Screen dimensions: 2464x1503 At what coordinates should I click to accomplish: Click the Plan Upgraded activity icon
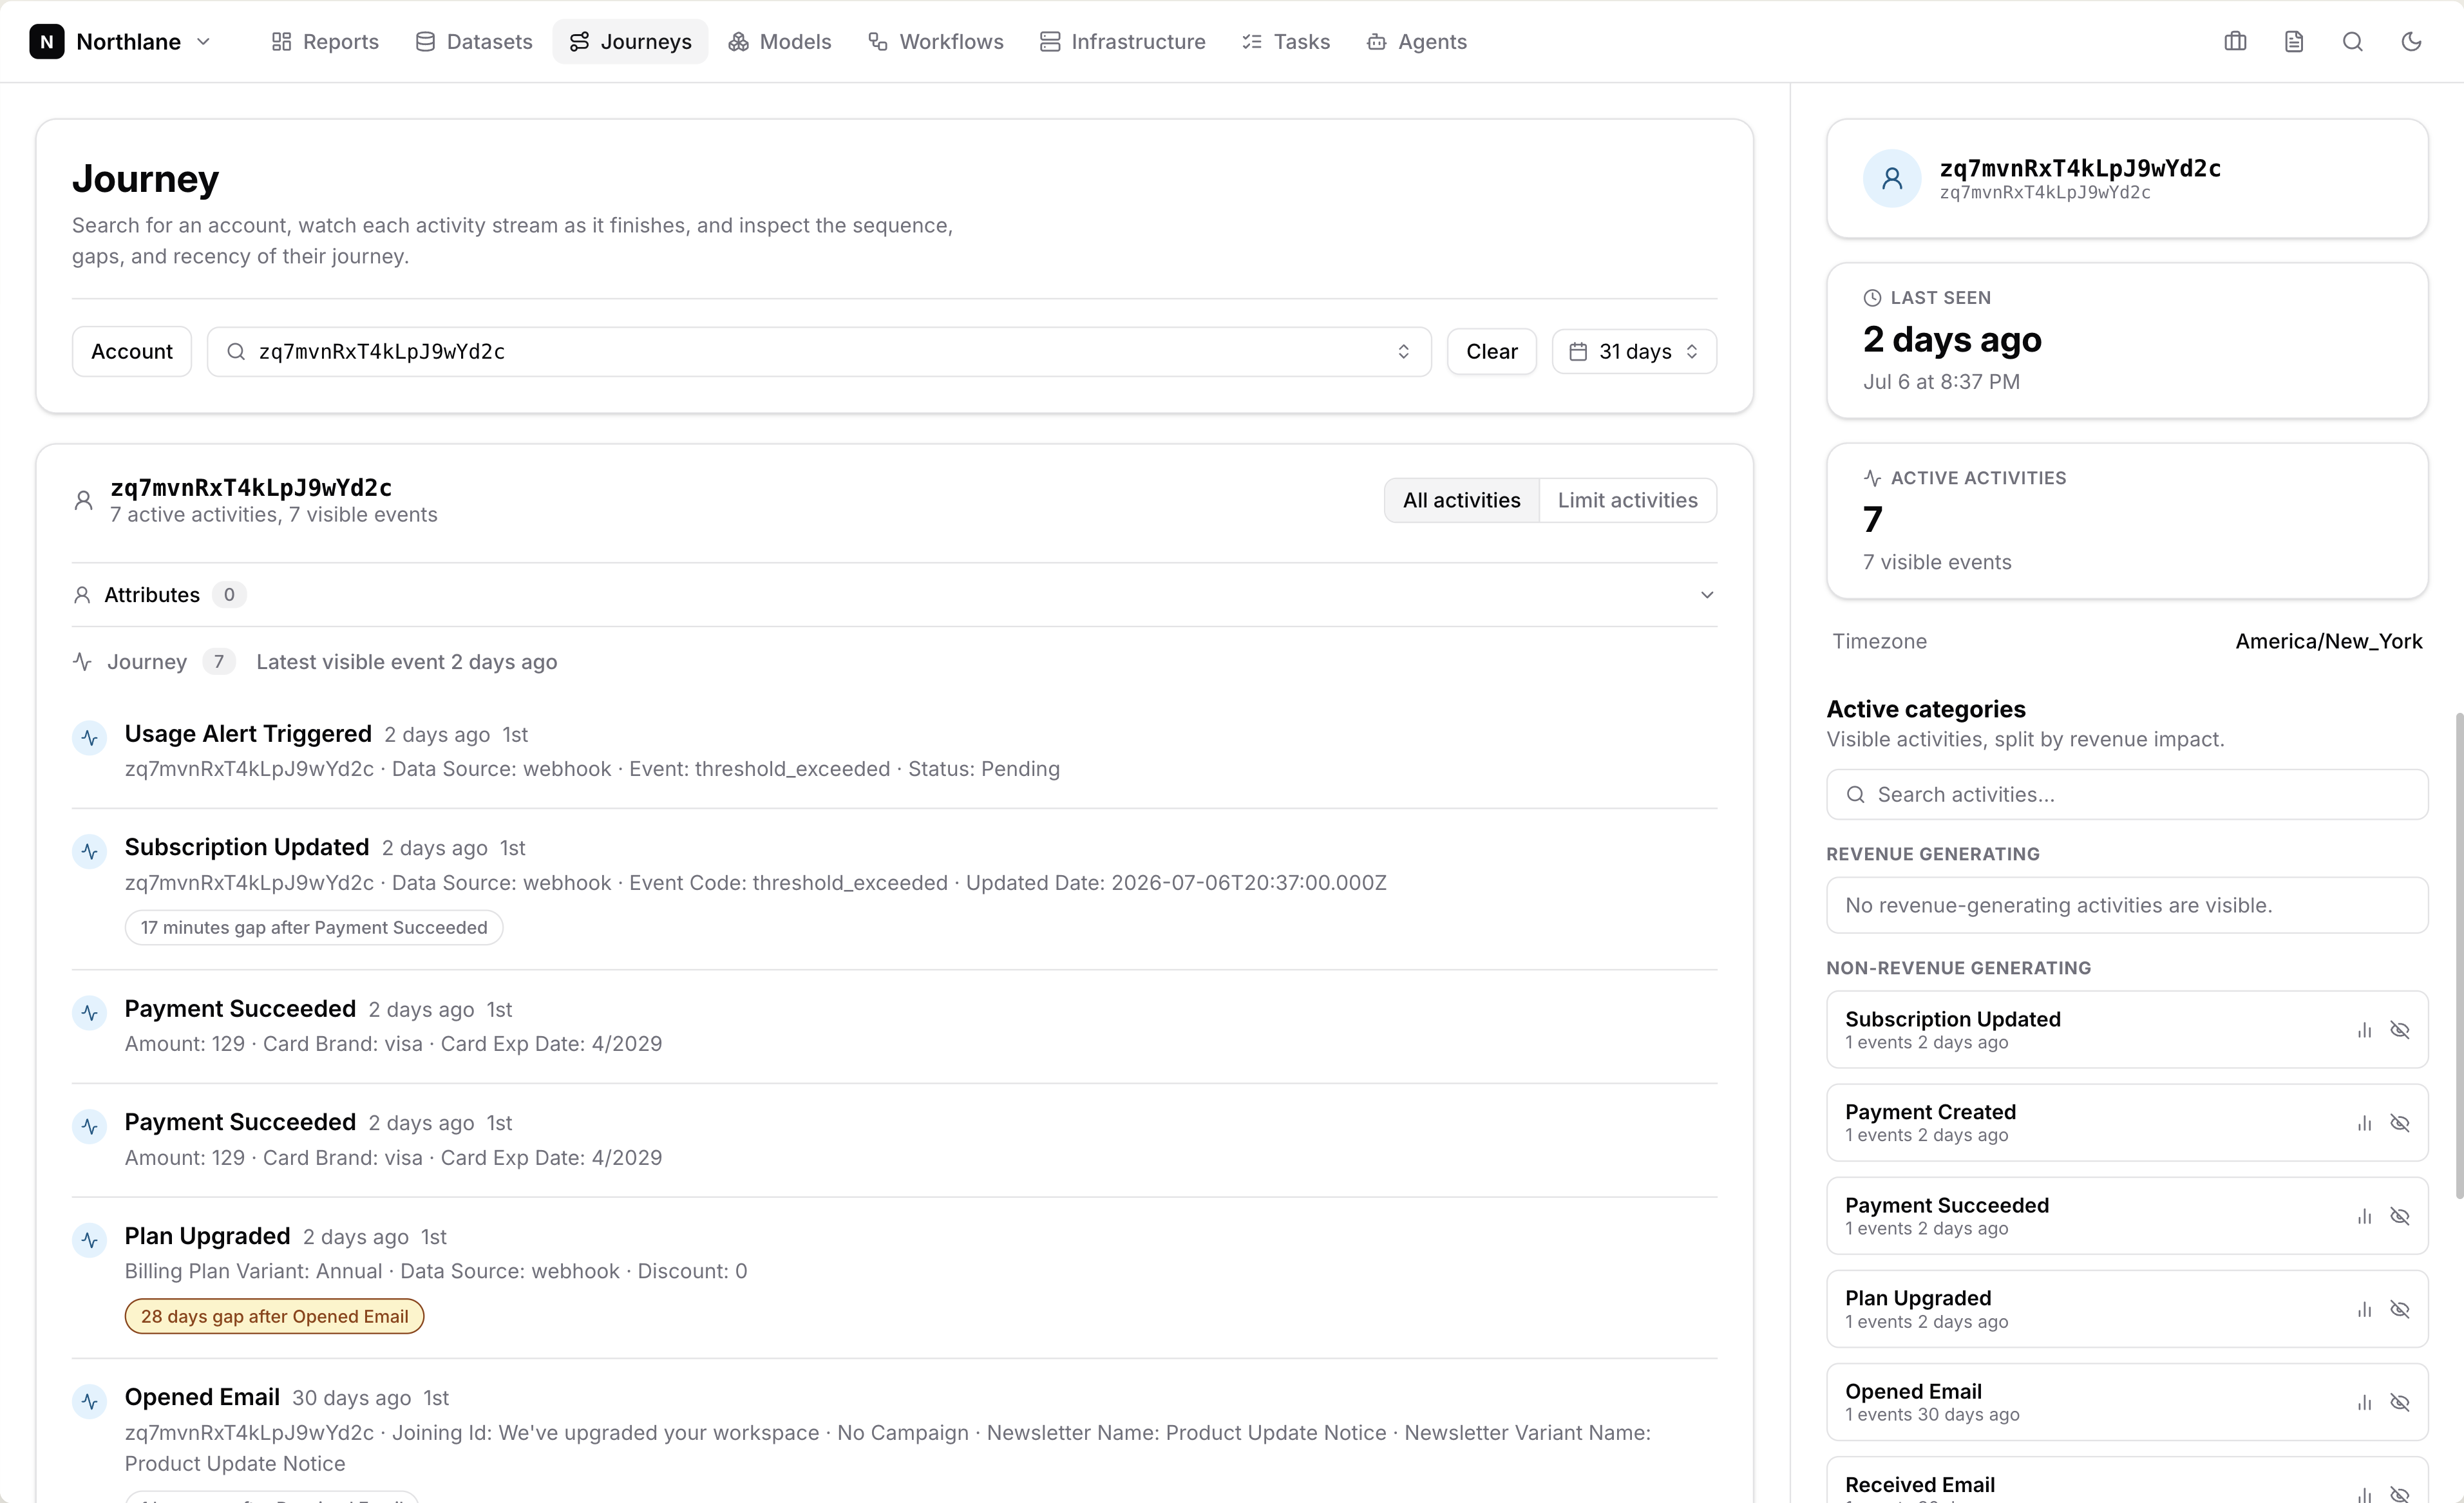click(90, 1240)
